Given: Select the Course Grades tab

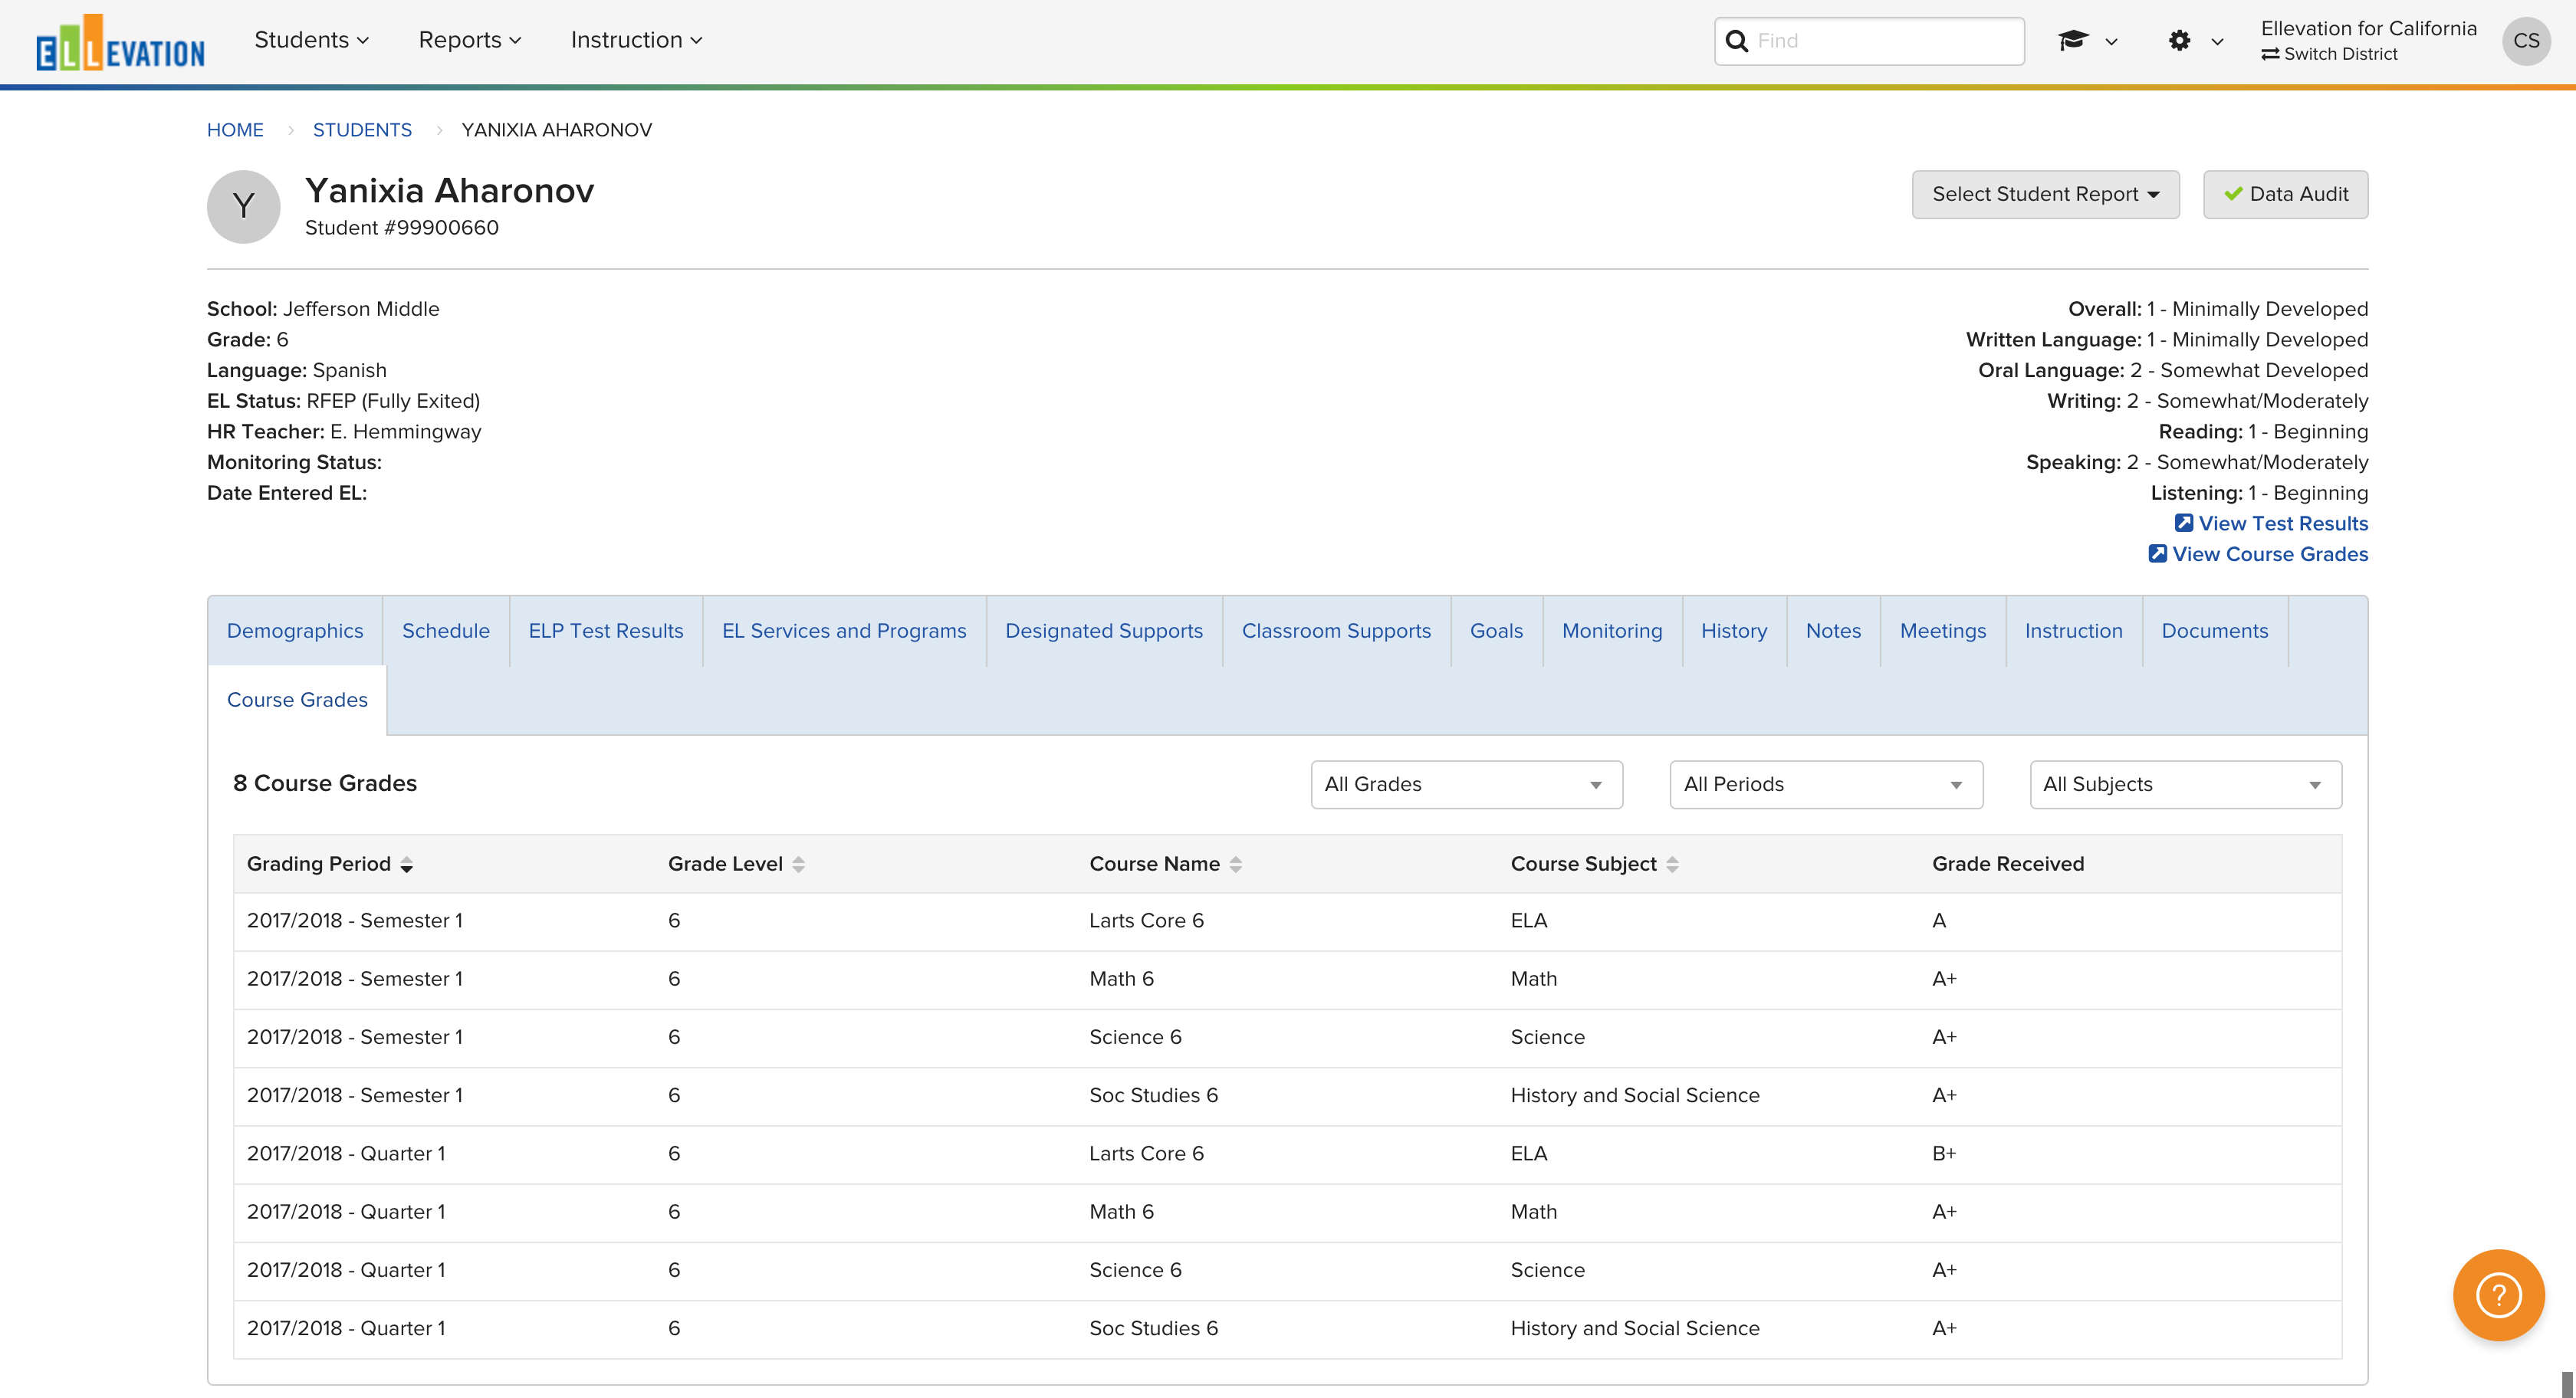Looking at the screenshot, I should tap(297, 700).
